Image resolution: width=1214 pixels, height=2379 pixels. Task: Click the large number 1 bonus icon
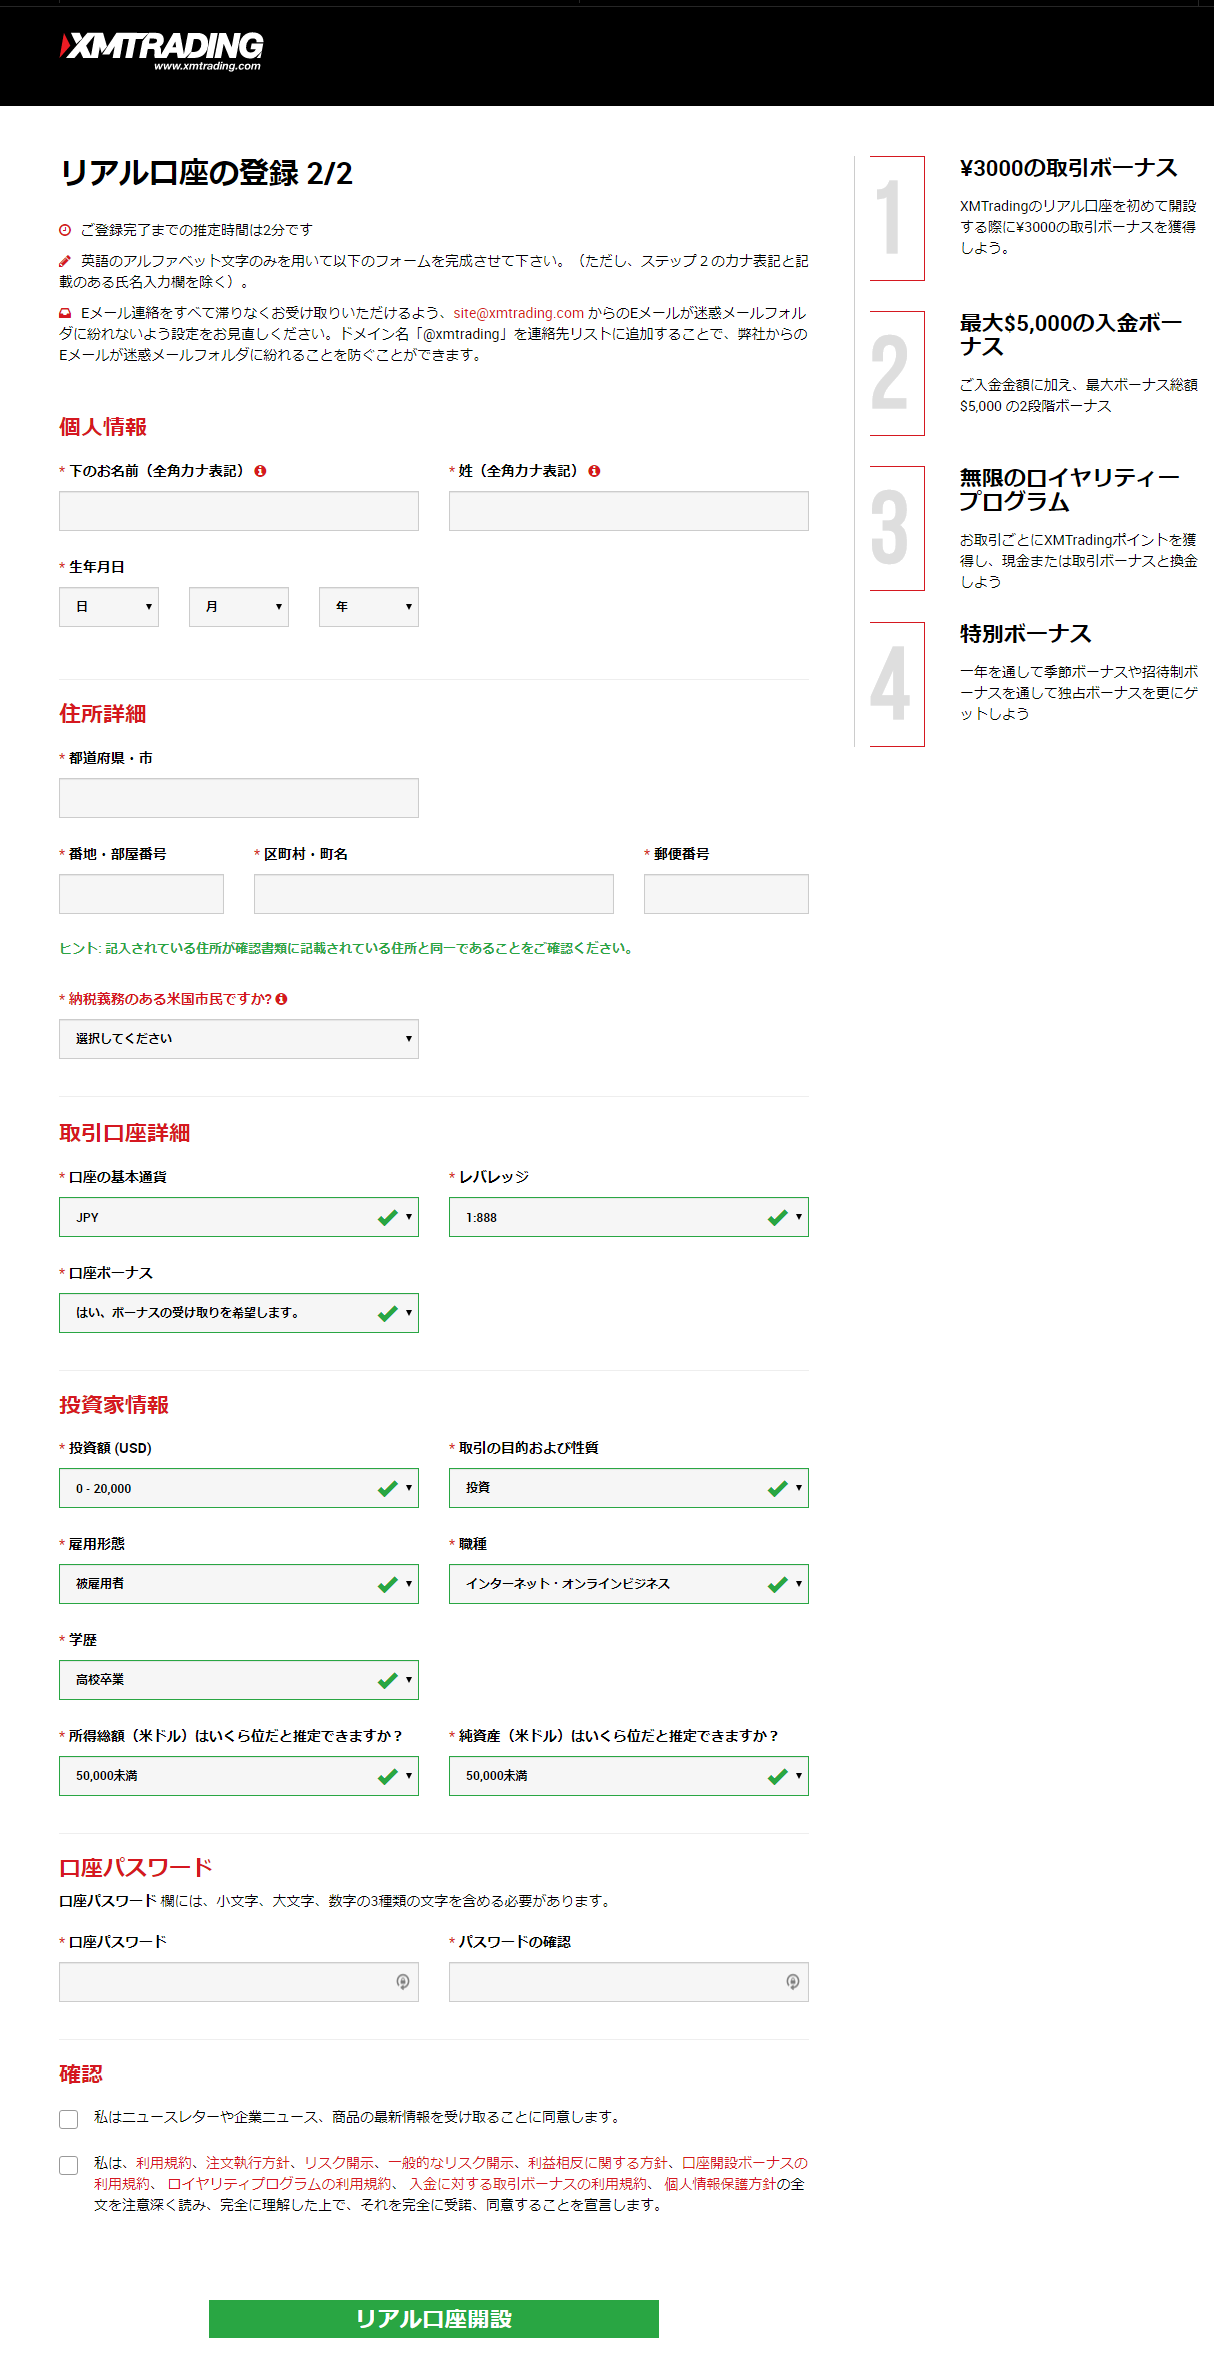[x=896, y=218]
